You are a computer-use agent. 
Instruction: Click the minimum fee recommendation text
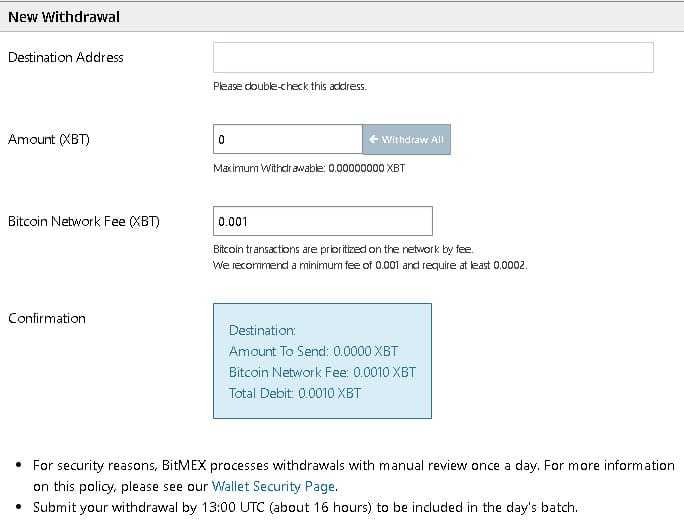pyautogui.click(x=369, y=265)
